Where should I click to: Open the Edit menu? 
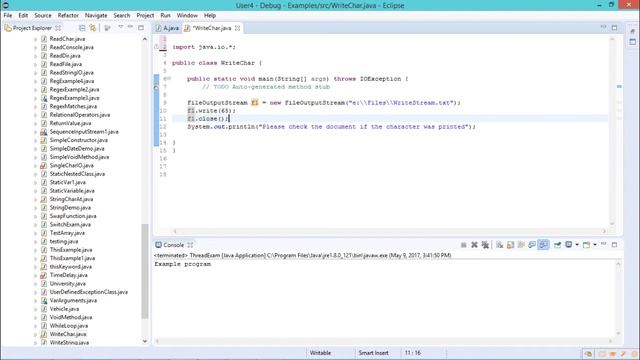[x=23, y=15]
